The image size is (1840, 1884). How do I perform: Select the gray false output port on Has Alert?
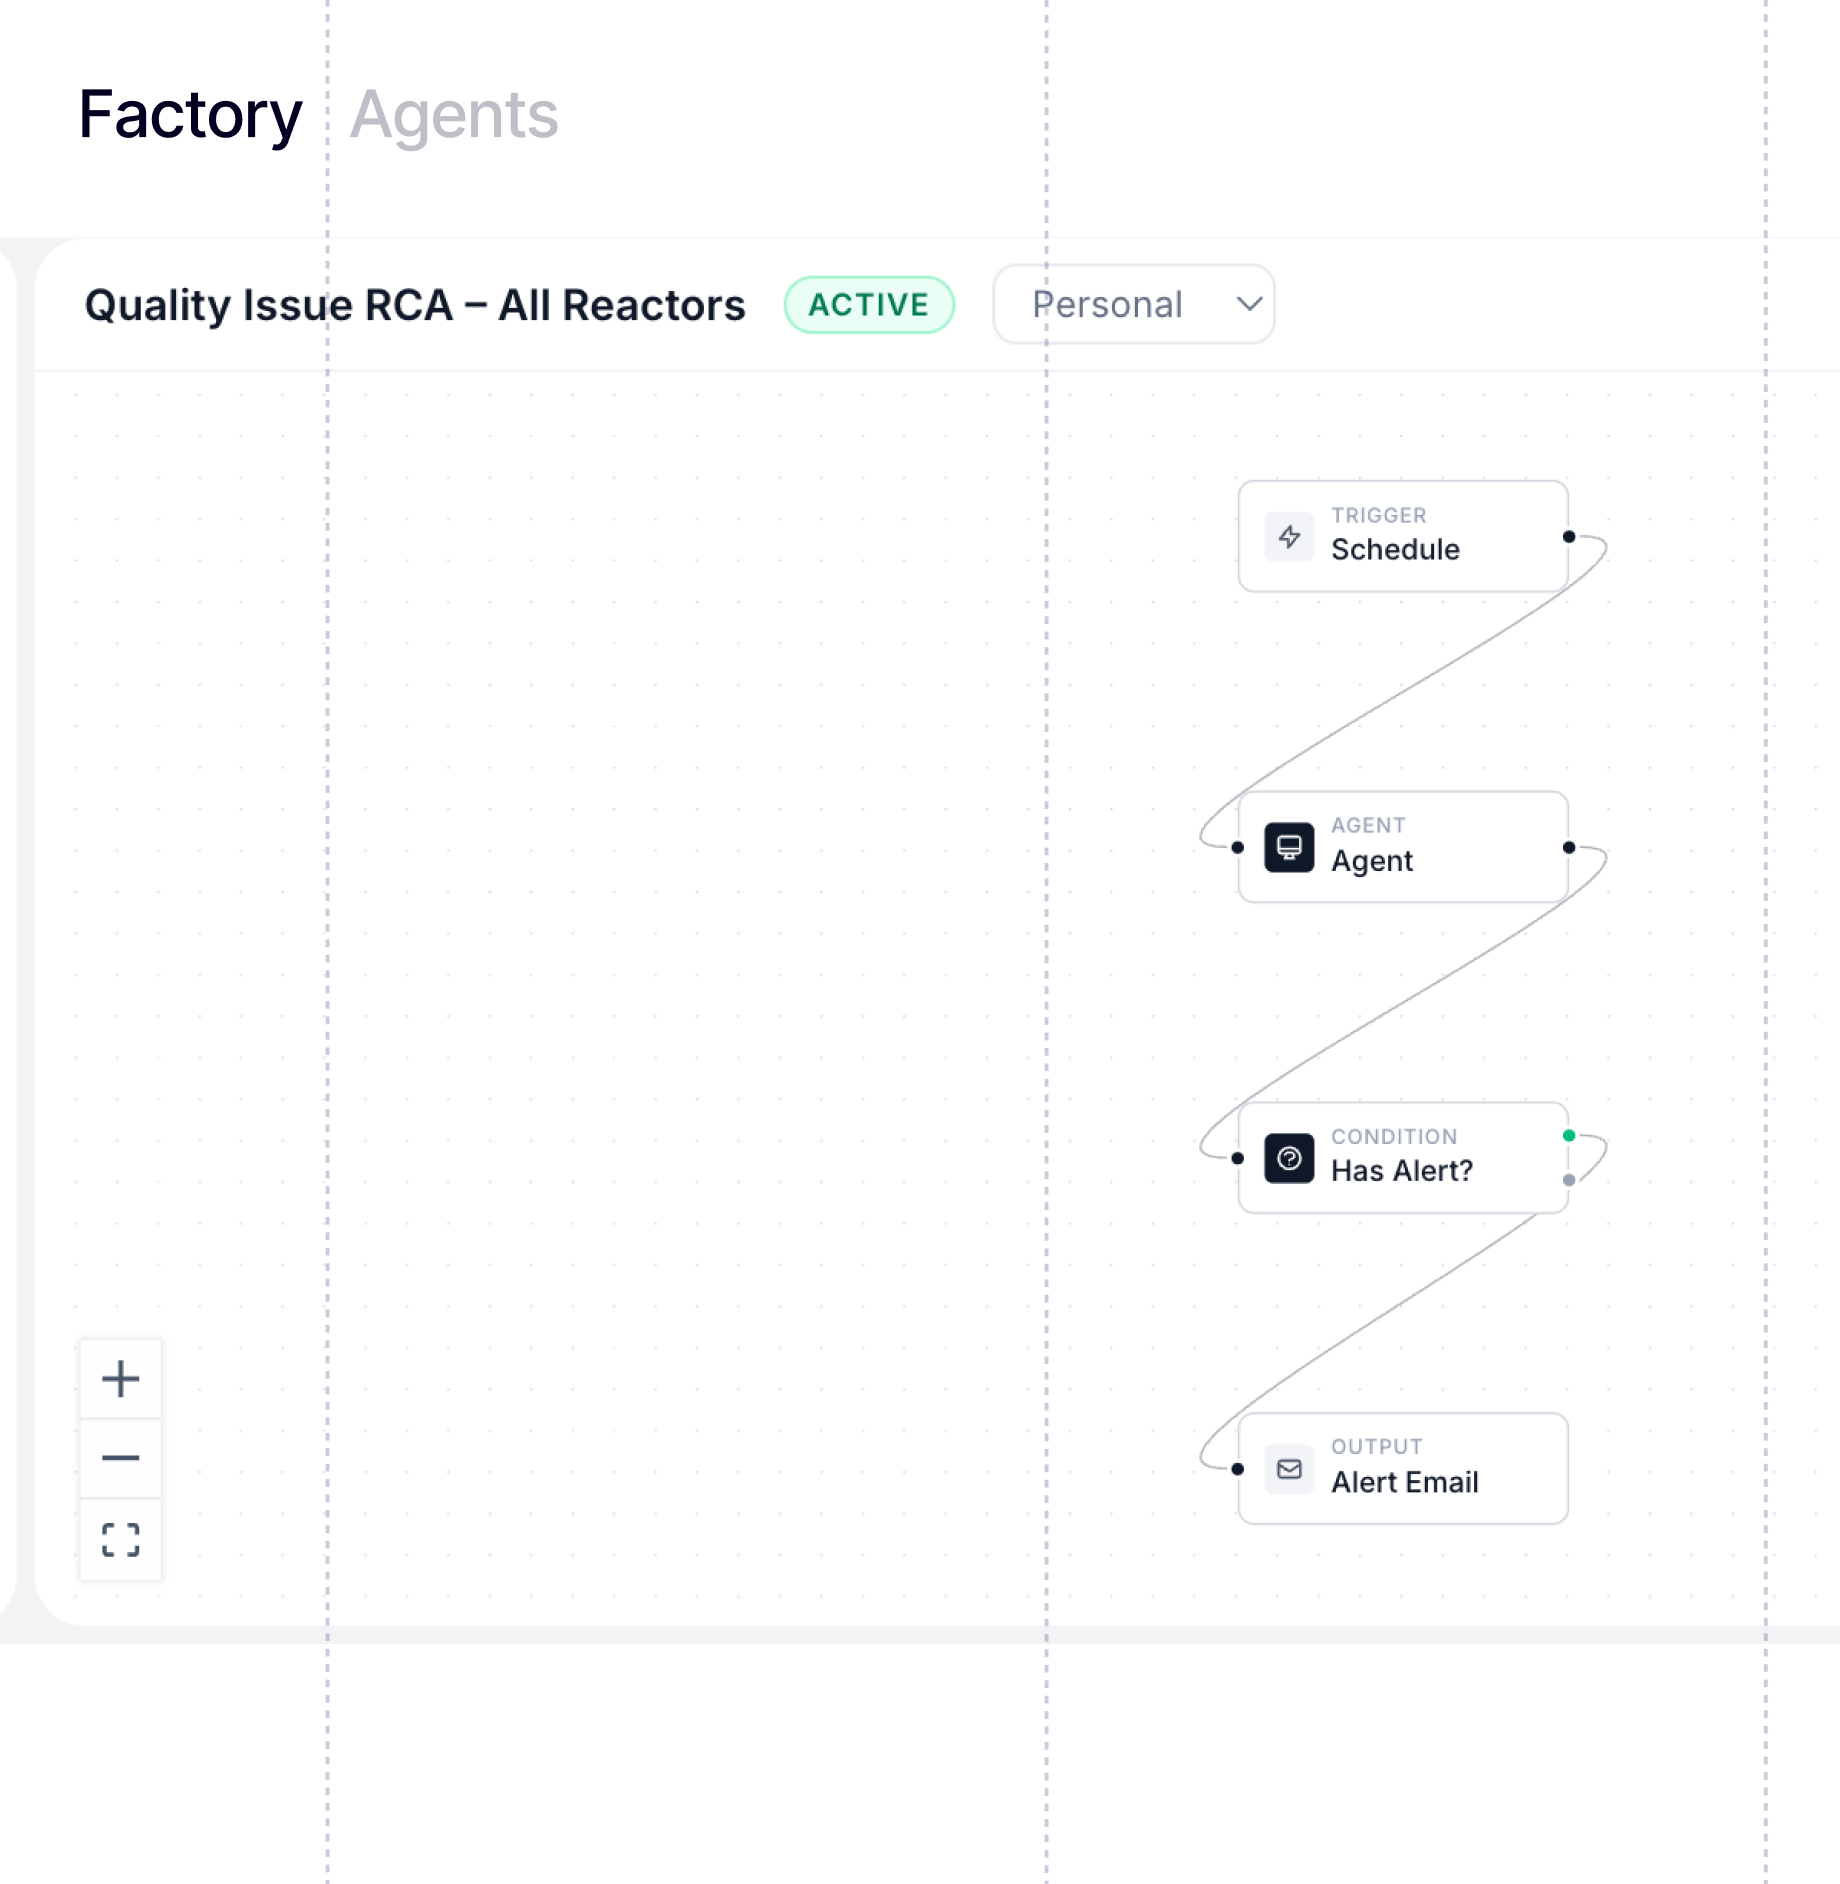tap(1569, 1180)
